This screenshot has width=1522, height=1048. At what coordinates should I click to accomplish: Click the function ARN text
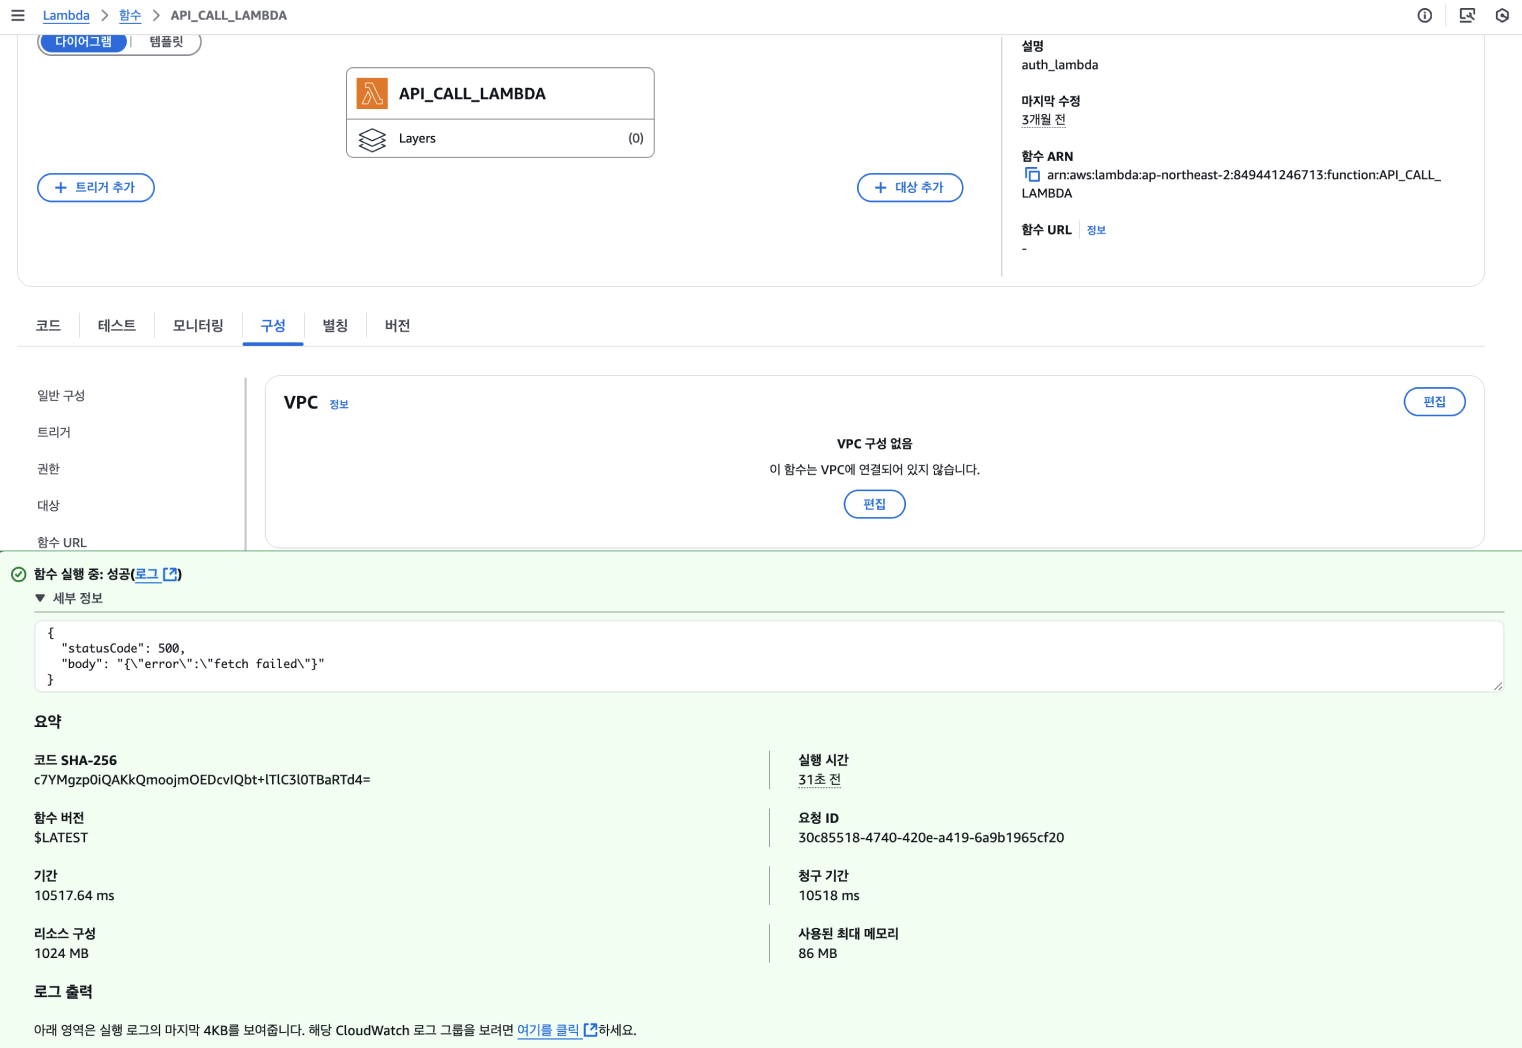1231,184
